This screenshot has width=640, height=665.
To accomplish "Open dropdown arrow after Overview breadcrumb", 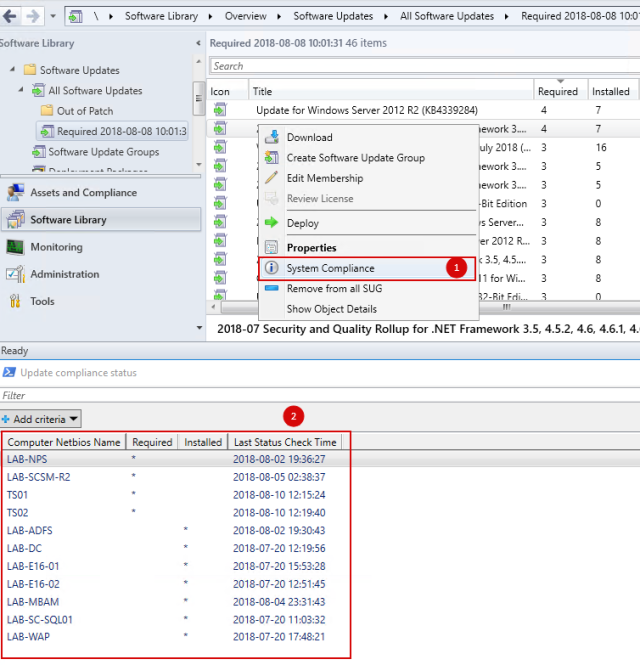I will [x=279, y=17].
